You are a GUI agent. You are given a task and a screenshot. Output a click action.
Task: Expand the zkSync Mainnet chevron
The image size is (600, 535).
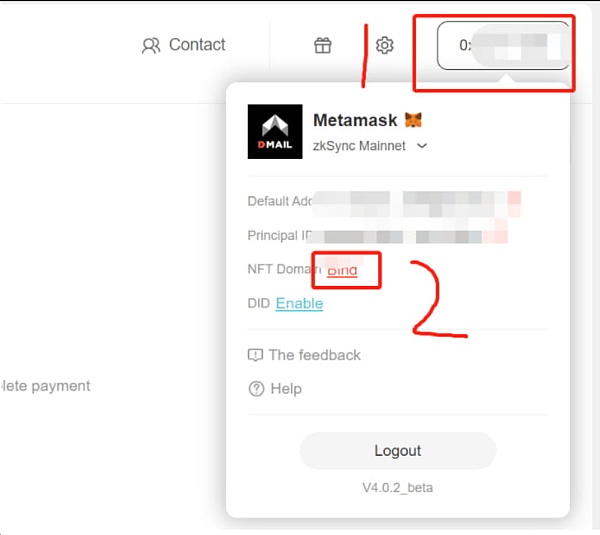click(422, 146)
